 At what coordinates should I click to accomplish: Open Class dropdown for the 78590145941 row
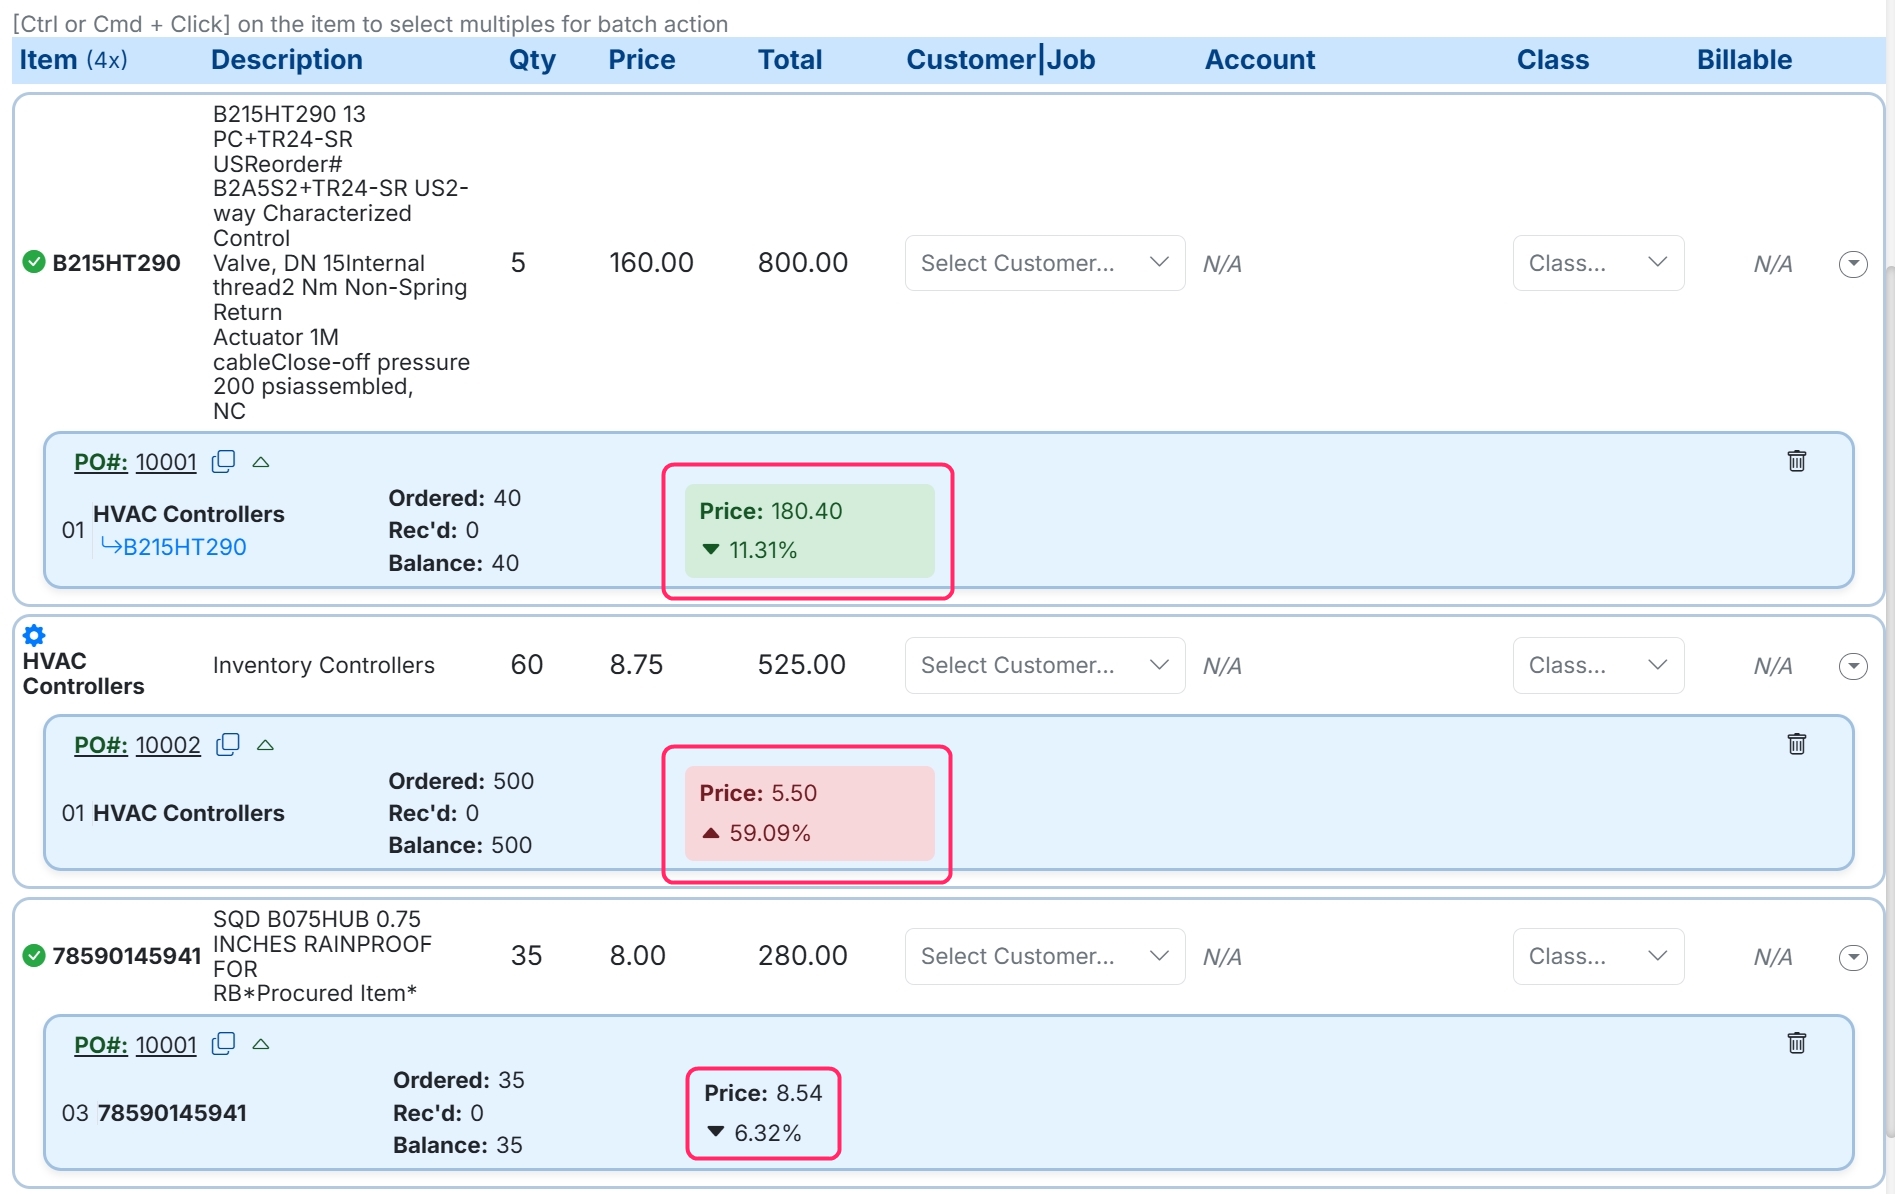click(1598, 956)
